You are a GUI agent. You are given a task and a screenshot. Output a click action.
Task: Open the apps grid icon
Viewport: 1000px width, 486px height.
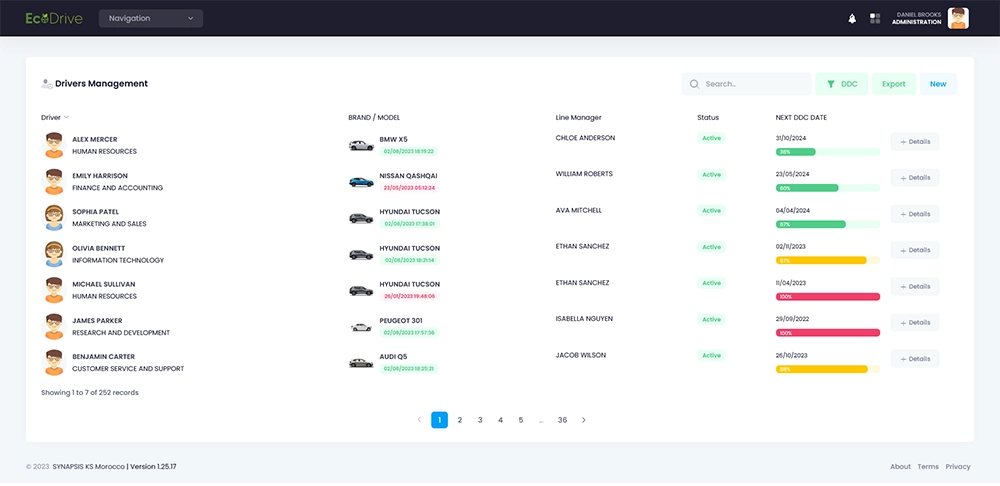875,18
